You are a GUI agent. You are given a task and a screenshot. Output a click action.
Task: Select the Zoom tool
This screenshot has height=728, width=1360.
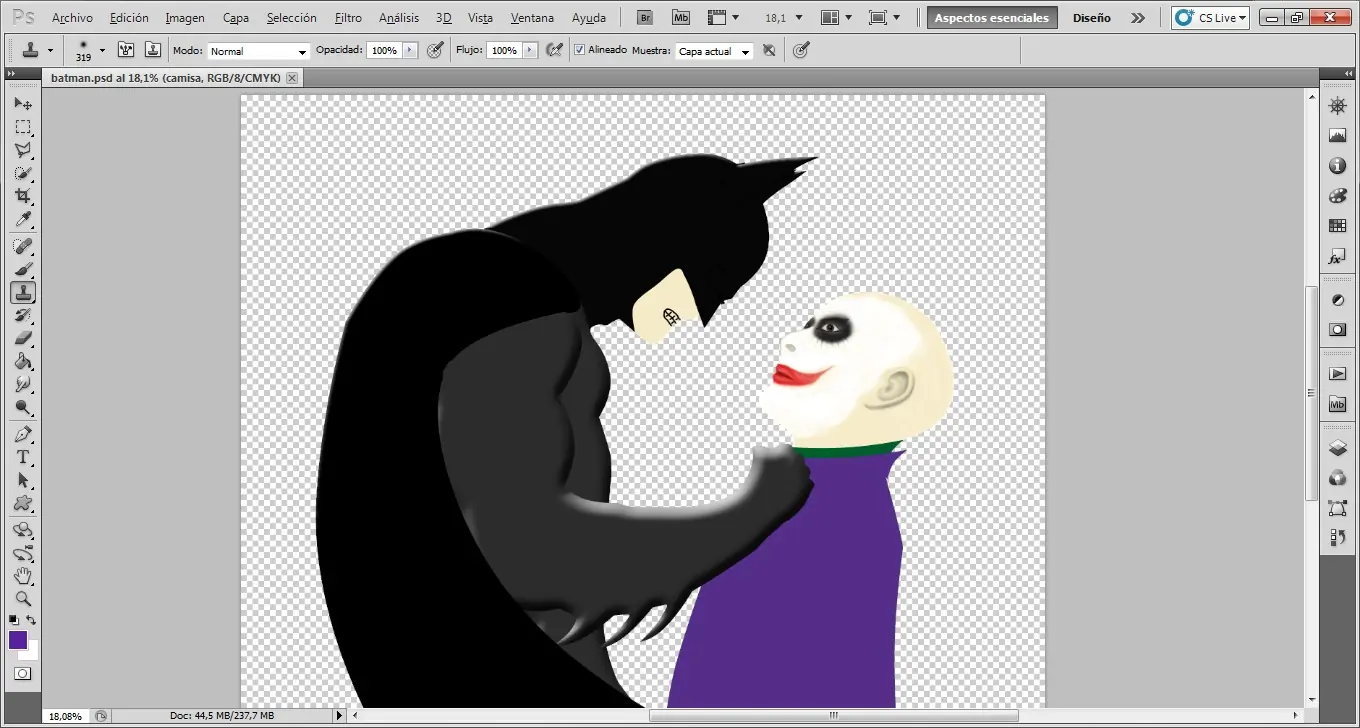[23, 598]
